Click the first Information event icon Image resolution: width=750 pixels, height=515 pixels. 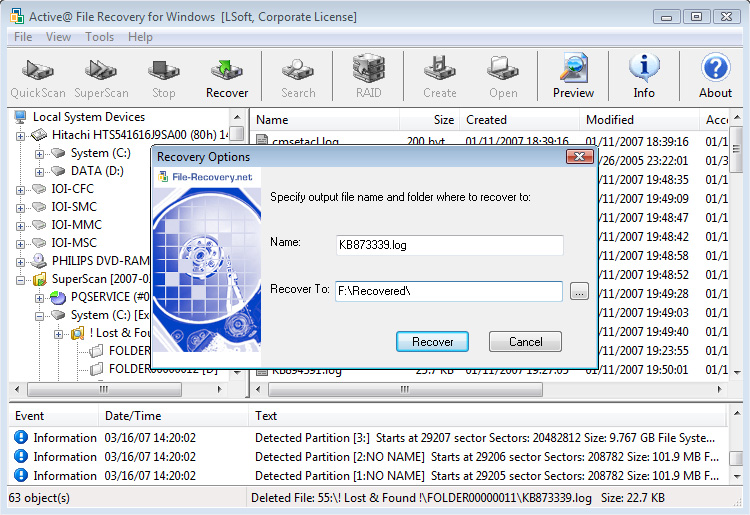[x=21, y=437]
